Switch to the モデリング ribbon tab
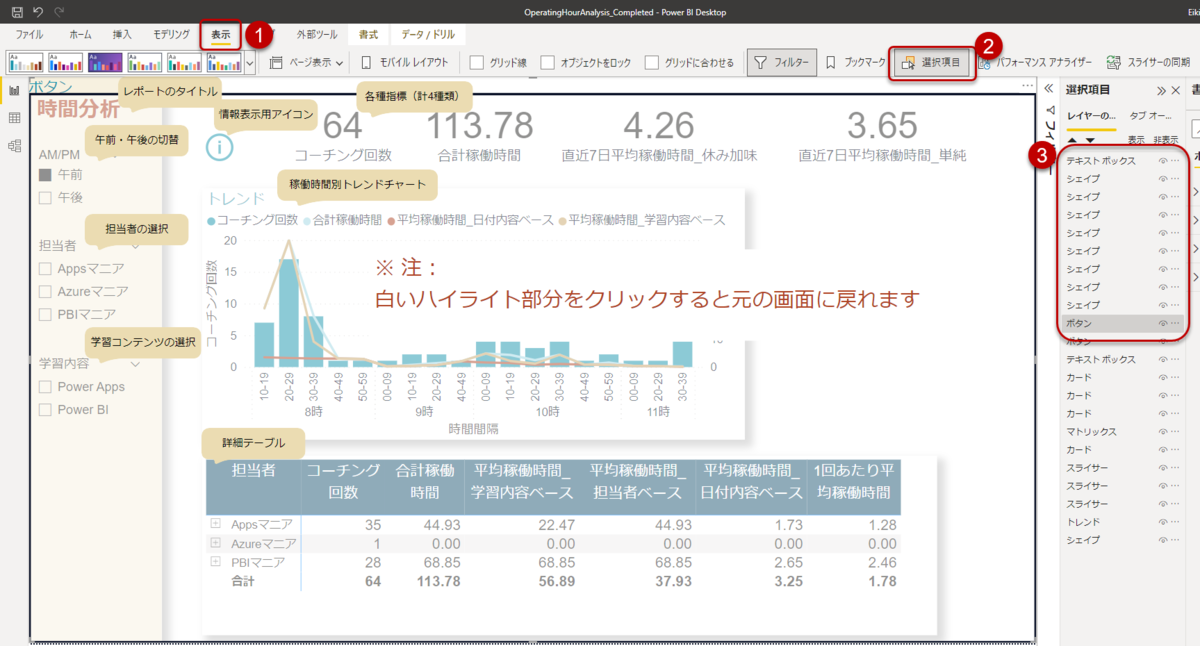 171,34
